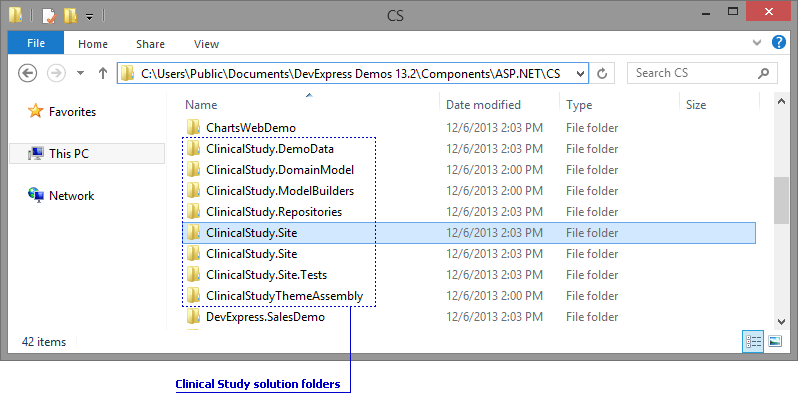Click the vertical scrollbar thumb
Image resolution: width=798 pixels, height=398 pixels.
(x=781, y=200)
